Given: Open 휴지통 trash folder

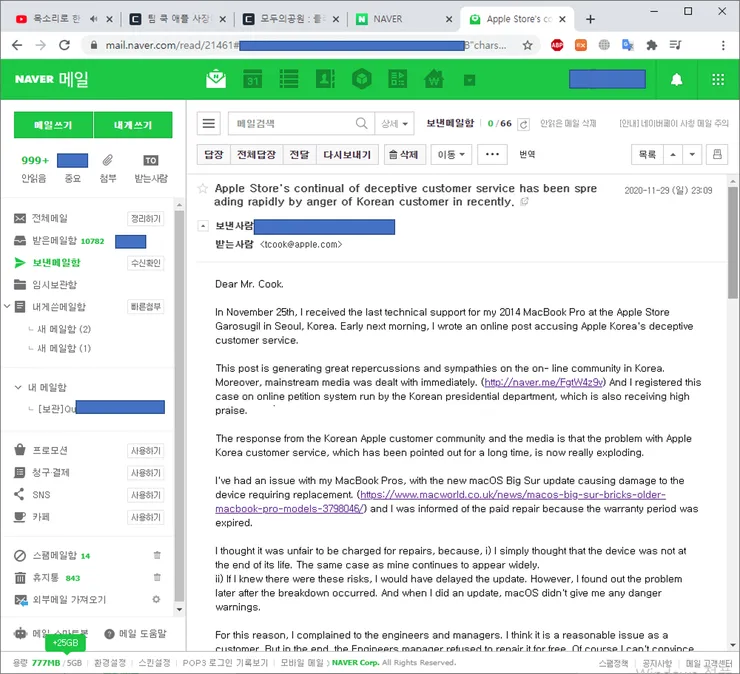Looking at the screenshot, I should tap(46, 578).
